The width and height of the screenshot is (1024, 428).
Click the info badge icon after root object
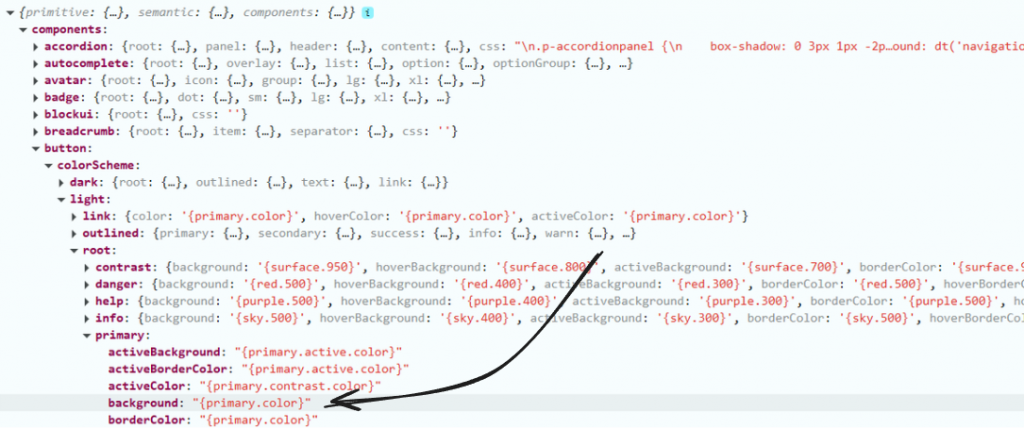(x=368, y=12)
